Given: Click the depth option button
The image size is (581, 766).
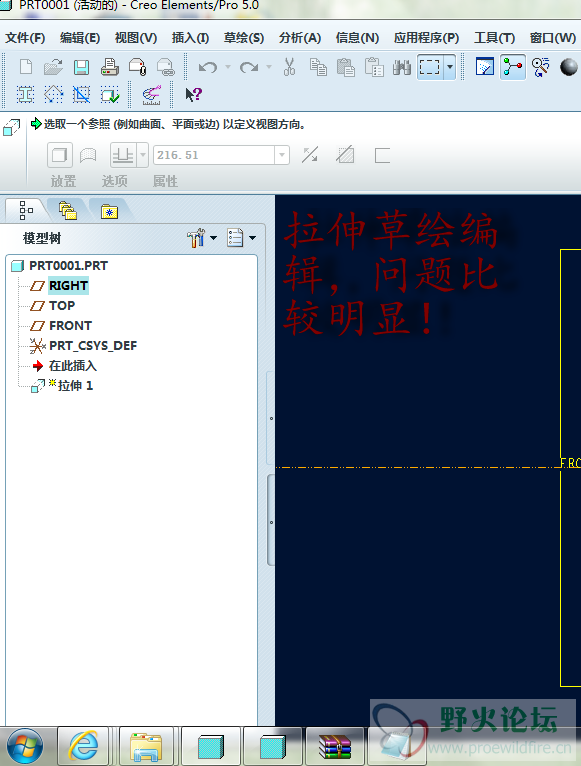Looking at the screenshot, I should pyautogui.click(x=123, y=155).
